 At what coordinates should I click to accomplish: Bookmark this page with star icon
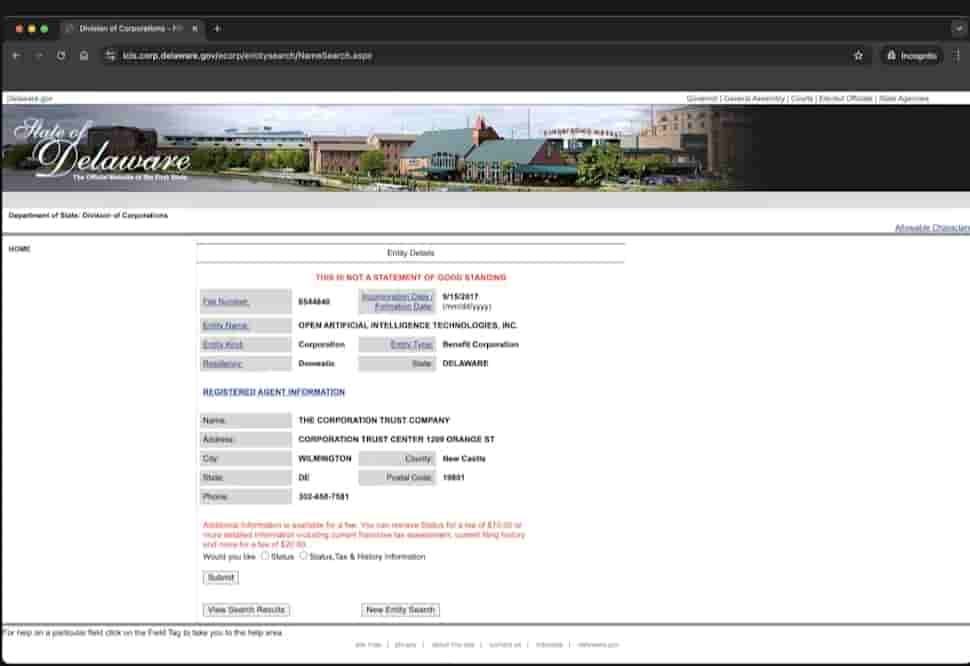click(x=858, y=56)
